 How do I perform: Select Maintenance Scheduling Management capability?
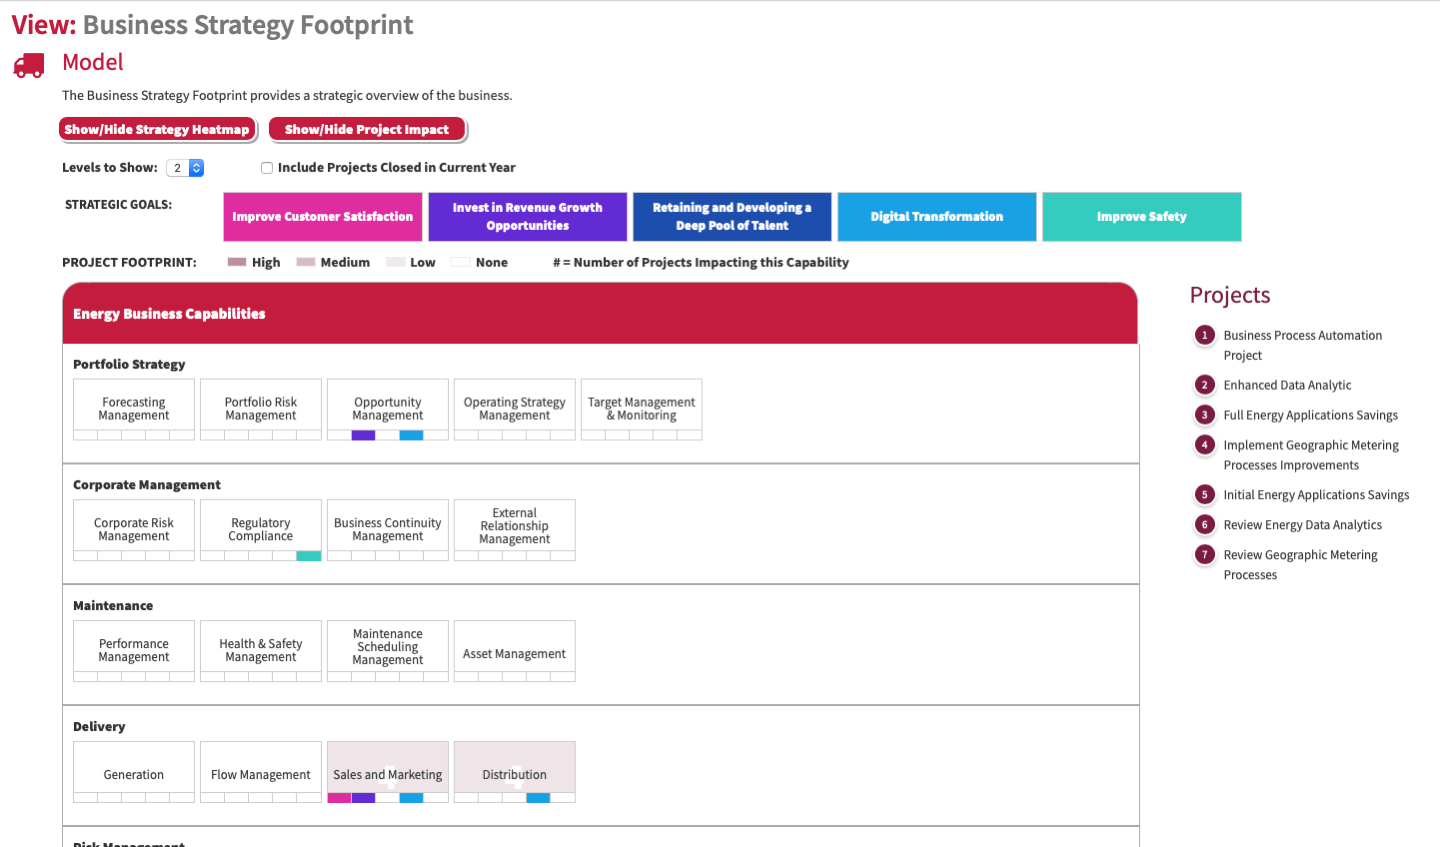388,647
